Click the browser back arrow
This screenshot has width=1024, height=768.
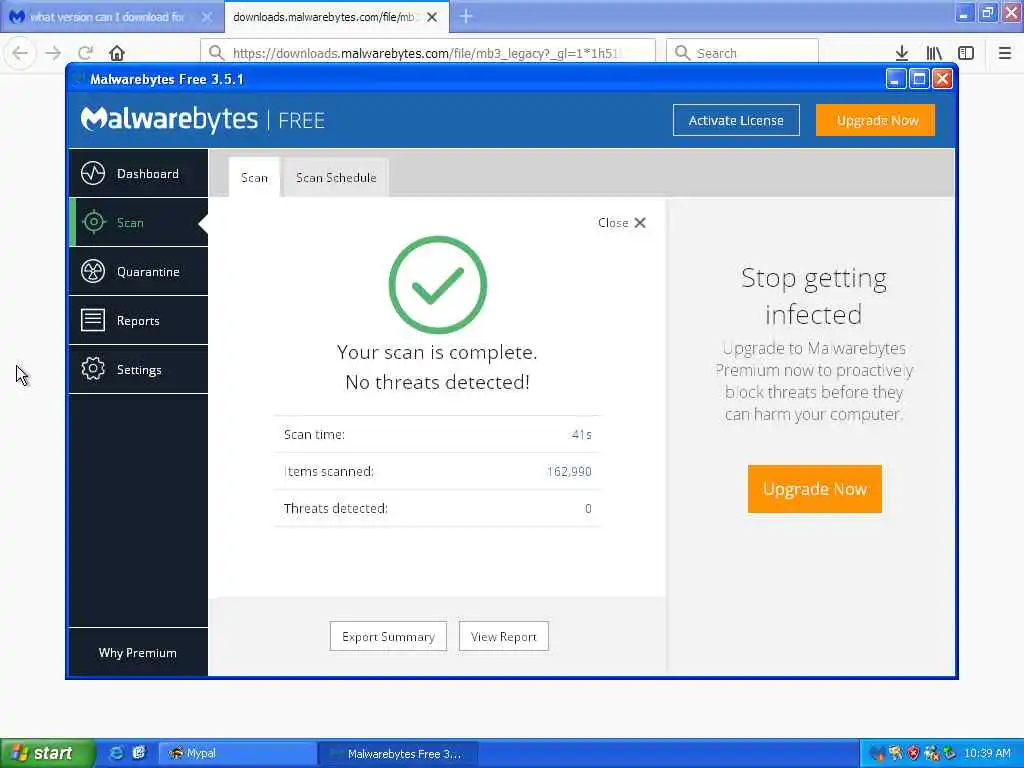coord(20,53)
